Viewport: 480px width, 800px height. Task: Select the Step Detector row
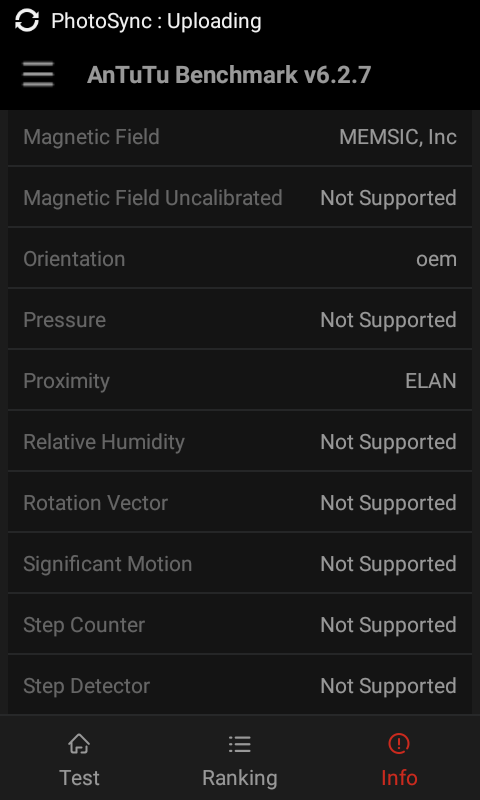[x=240, y=686]
